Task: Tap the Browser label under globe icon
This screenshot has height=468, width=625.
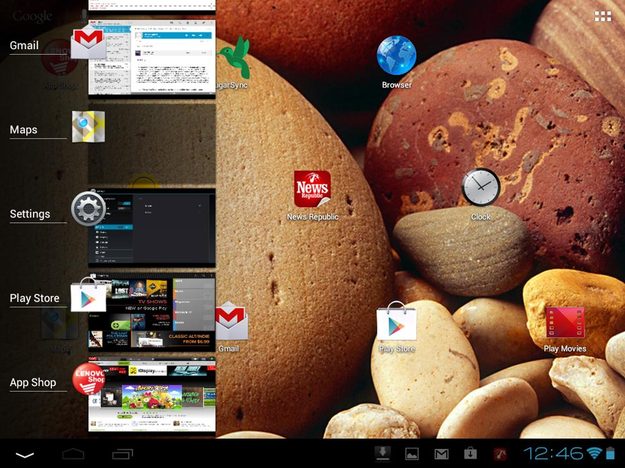Action: pyautogui.click(x=396, y=85)
